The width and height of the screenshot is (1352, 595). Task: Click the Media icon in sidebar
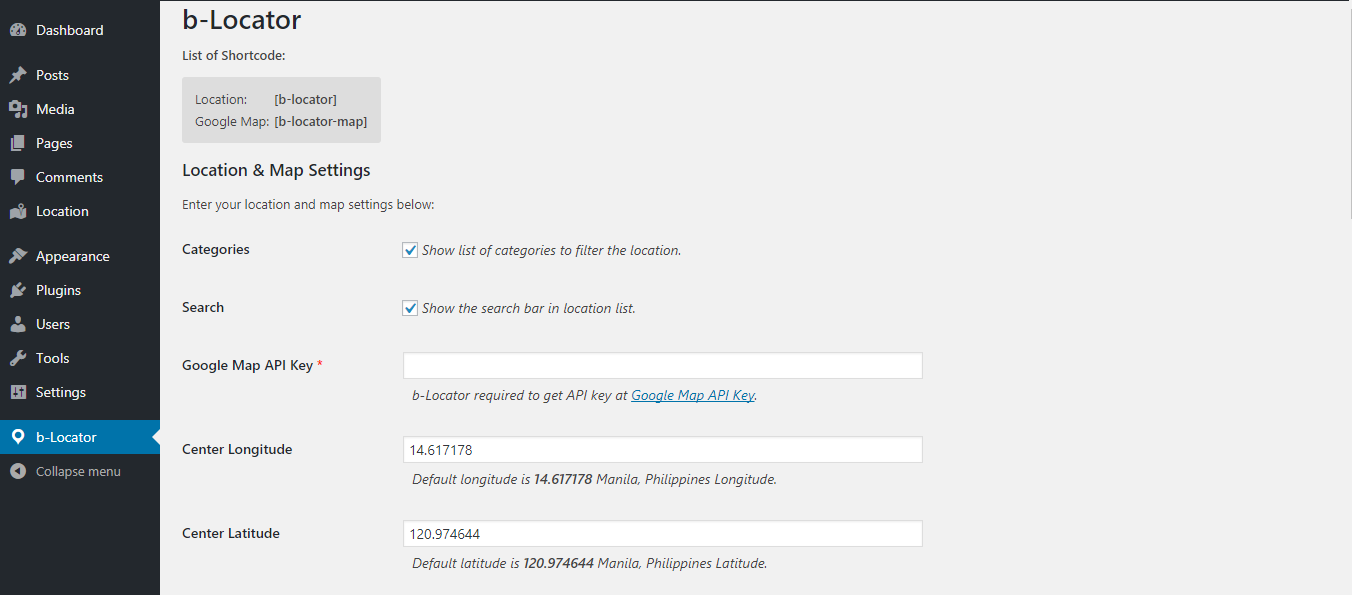click(x=17, y=109)
